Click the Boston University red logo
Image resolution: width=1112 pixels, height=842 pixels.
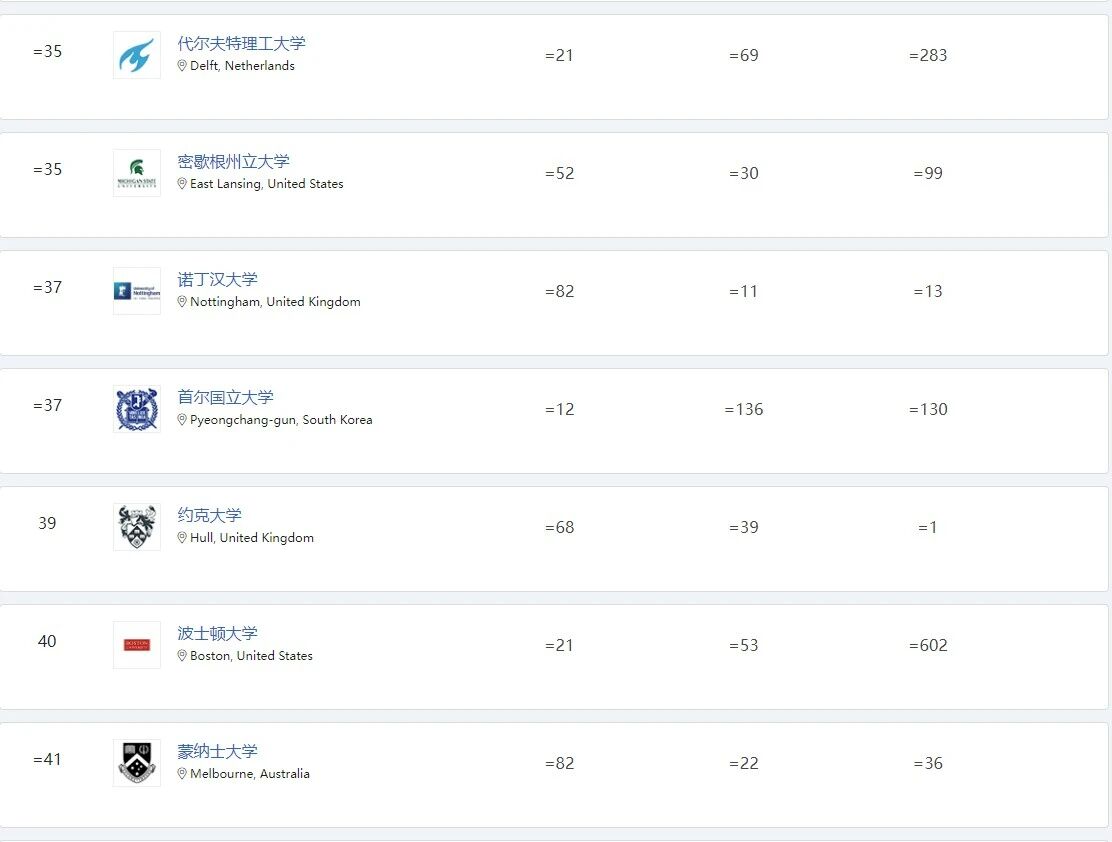point(136,645)
